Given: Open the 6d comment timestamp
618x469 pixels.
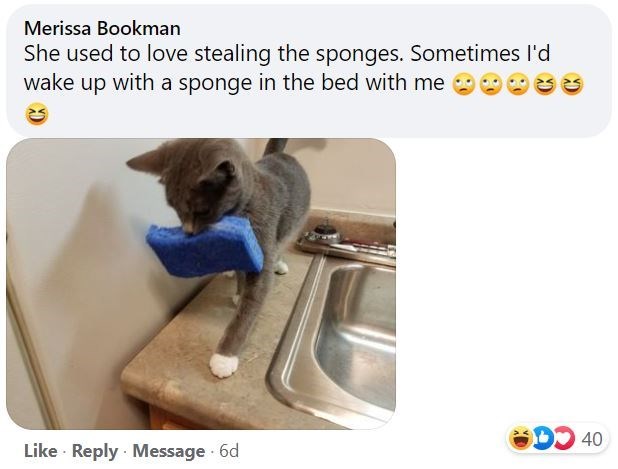Looking at the screenshot, I should (x=228, y=451).
